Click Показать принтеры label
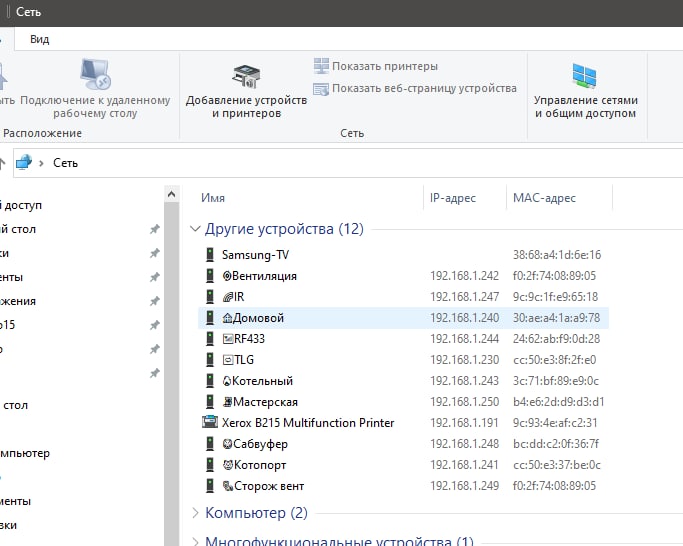The width and height of the screenshot is (683, 546). point(385,66)
